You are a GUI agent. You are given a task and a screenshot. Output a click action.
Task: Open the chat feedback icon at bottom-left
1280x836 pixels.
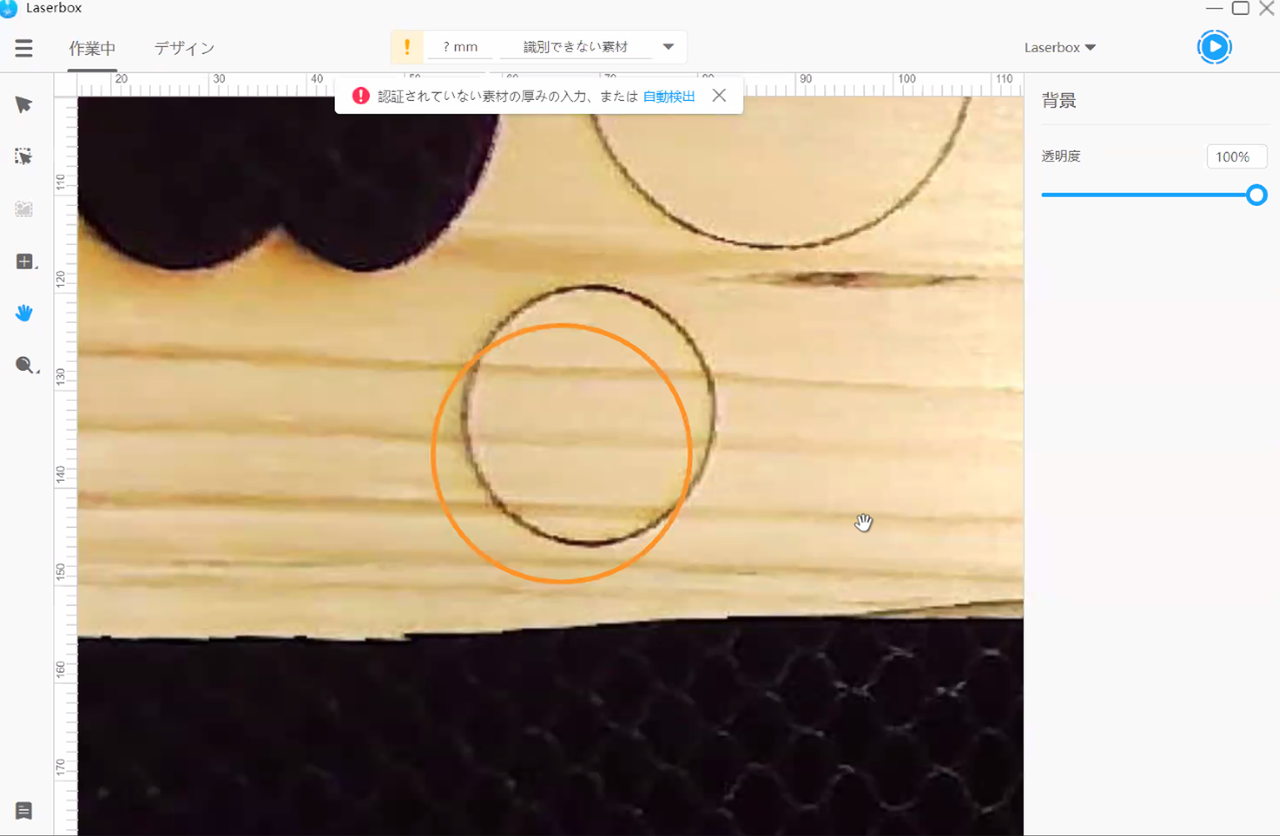[x=24, y=811]
